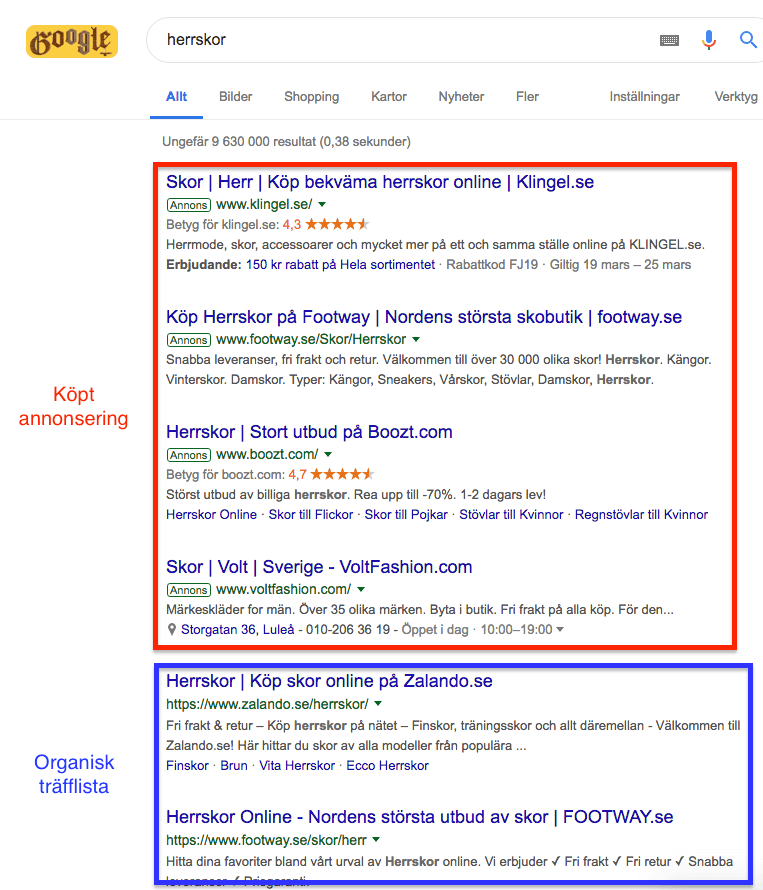Click the 'Regnstövlar till Kvinnor' sitelink

tap(642, 514)
